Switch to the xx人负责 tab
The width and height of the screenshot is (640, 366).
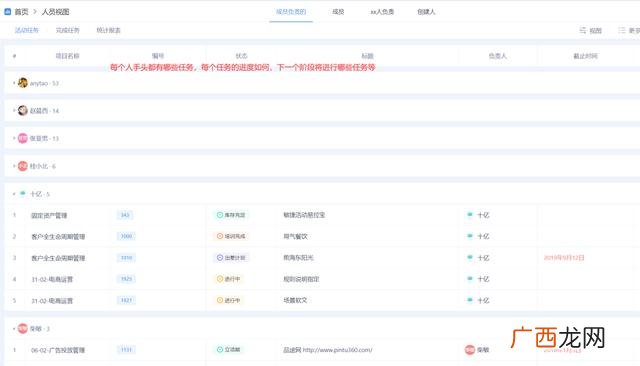[x=382, y=12]
